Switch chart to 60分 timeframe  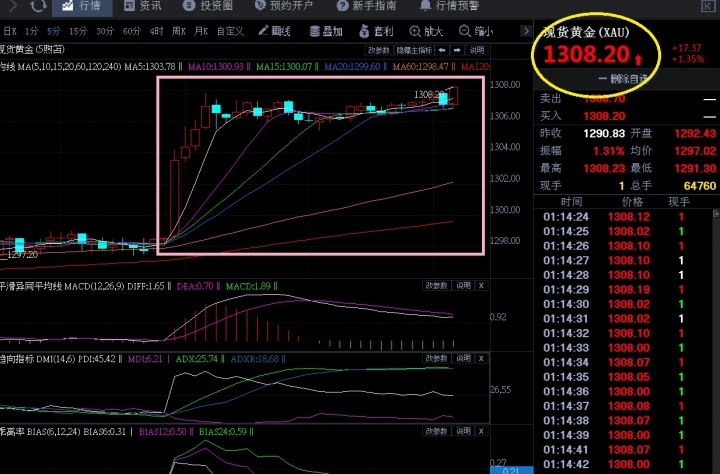pos(131,31)
